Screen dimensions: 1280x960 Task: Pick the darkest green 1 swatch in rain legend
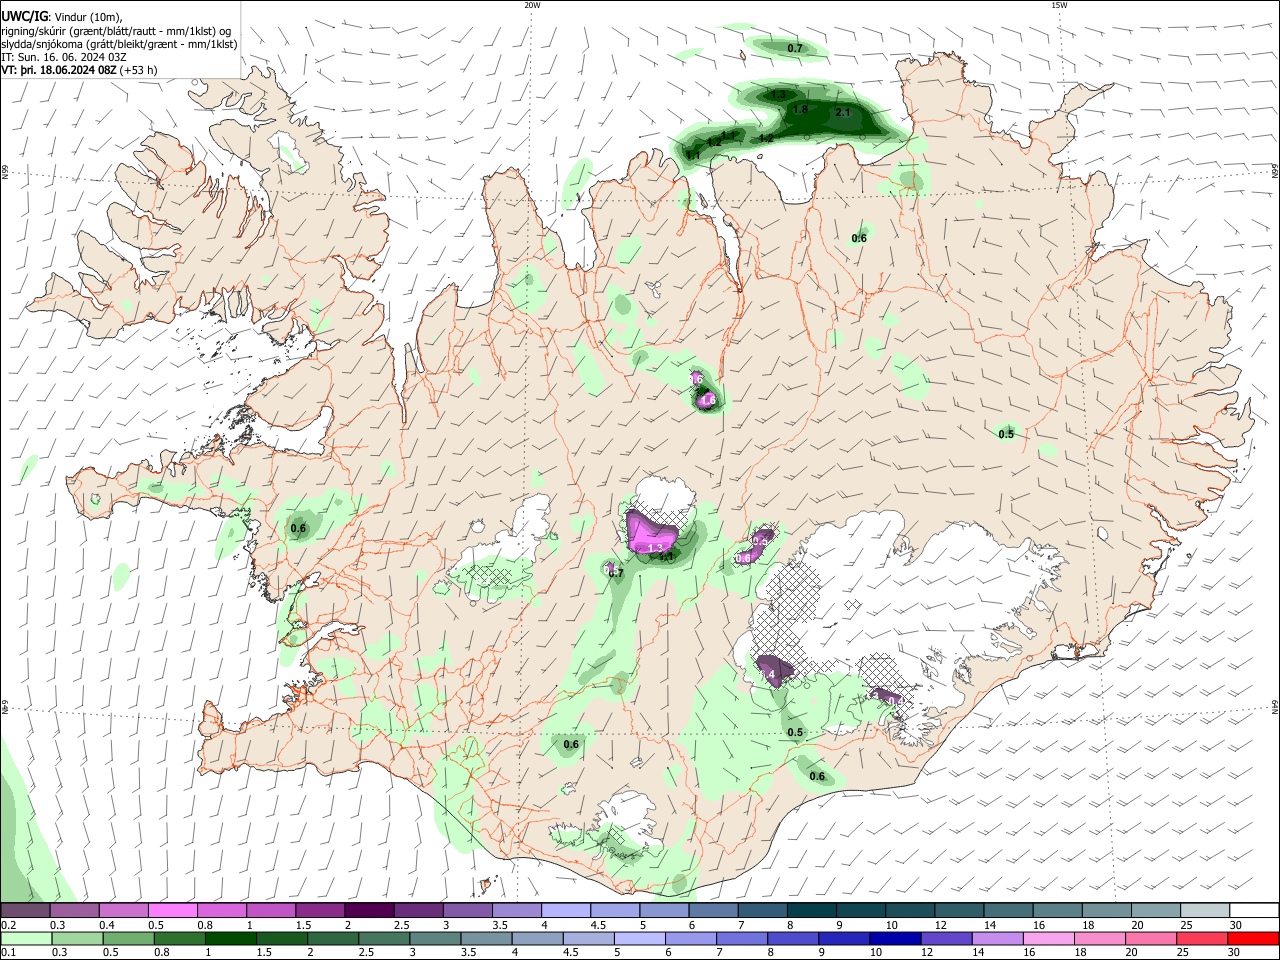point(230,939)
